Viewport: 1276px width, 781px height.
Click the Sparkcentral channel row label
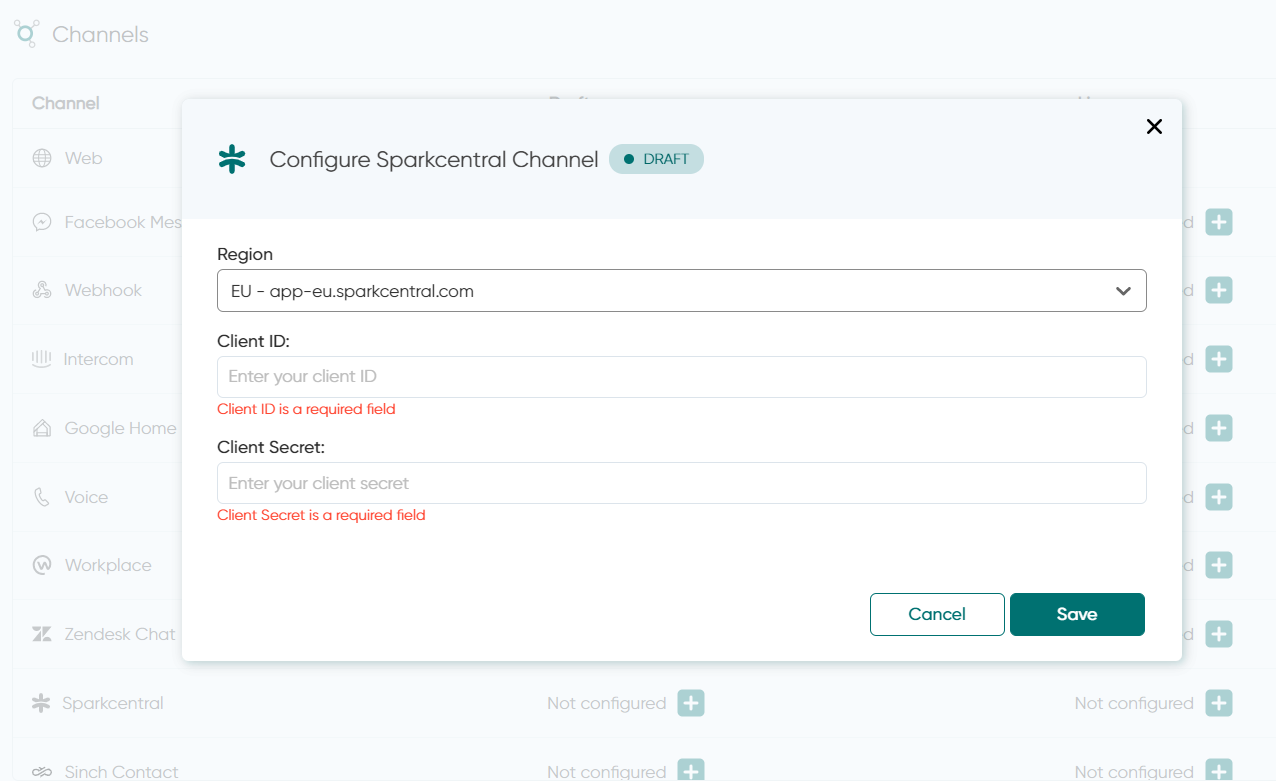113,703
